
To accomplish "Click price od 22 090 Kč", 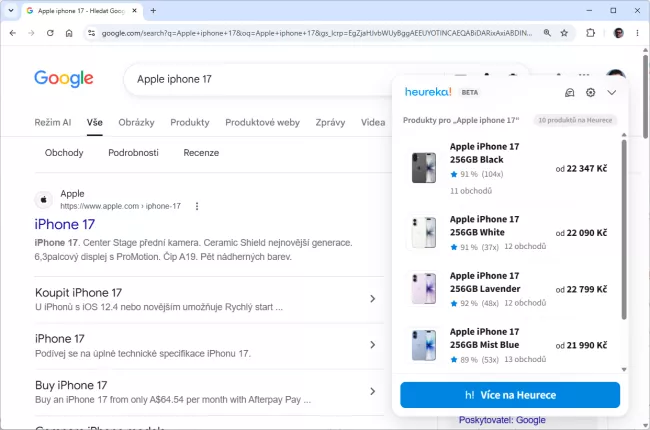I will [581, 233].
